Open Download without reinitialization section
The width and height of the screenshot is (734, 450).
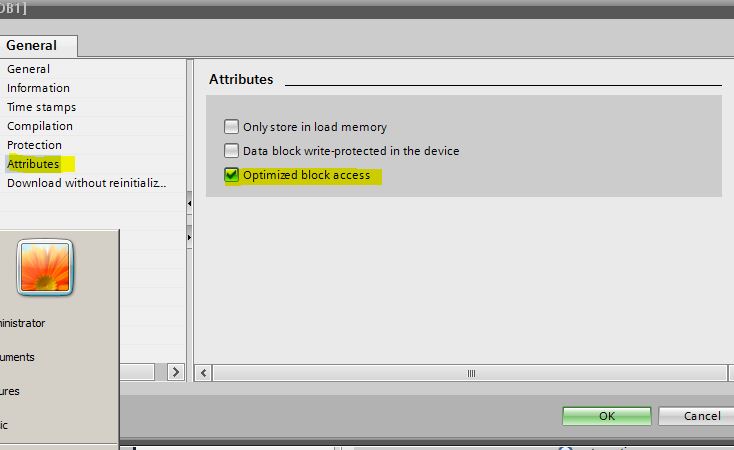86,183
